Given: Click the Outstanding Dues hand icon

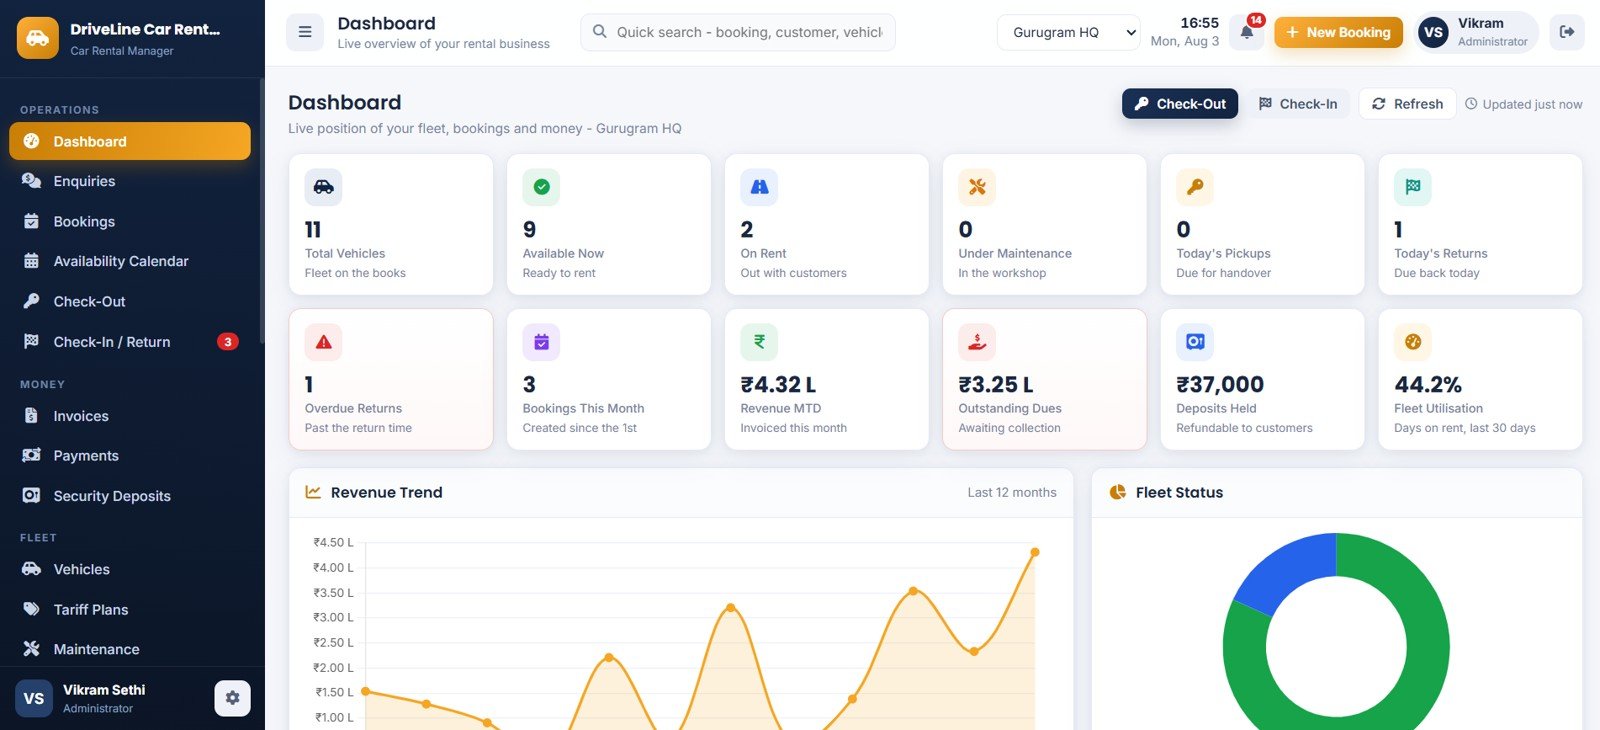Looking at the screenshot, I should click(x=977, y=342).
